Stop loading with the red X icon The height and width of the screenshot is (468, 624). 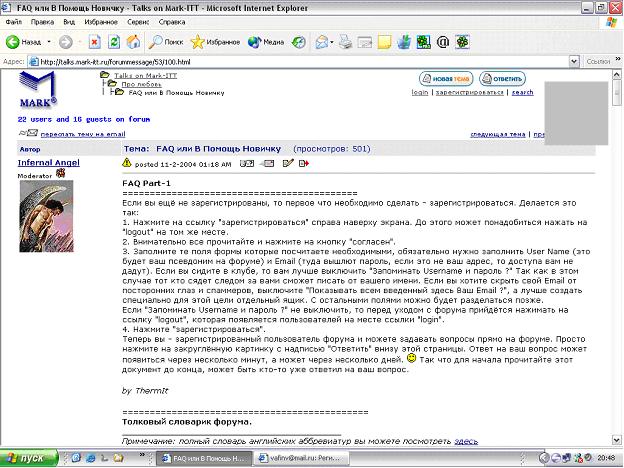tap(94, 42)
